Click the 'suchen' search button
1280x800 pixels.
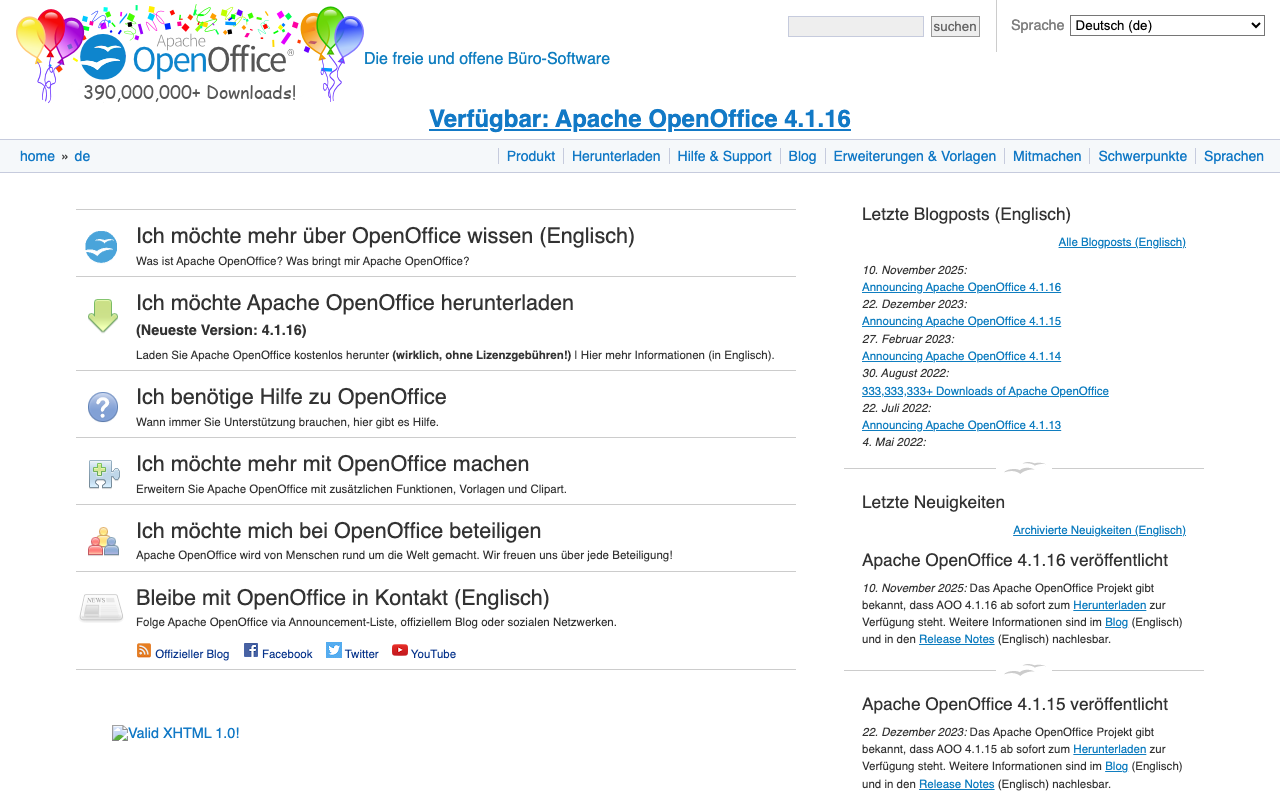tap(955, 27)
